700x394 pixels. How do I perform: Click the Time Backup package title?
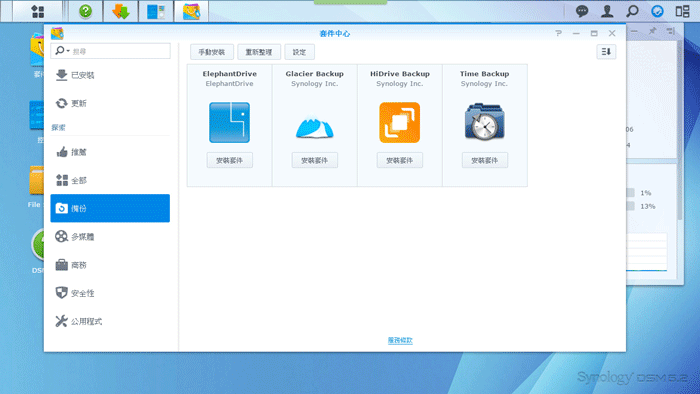point(484,74)
